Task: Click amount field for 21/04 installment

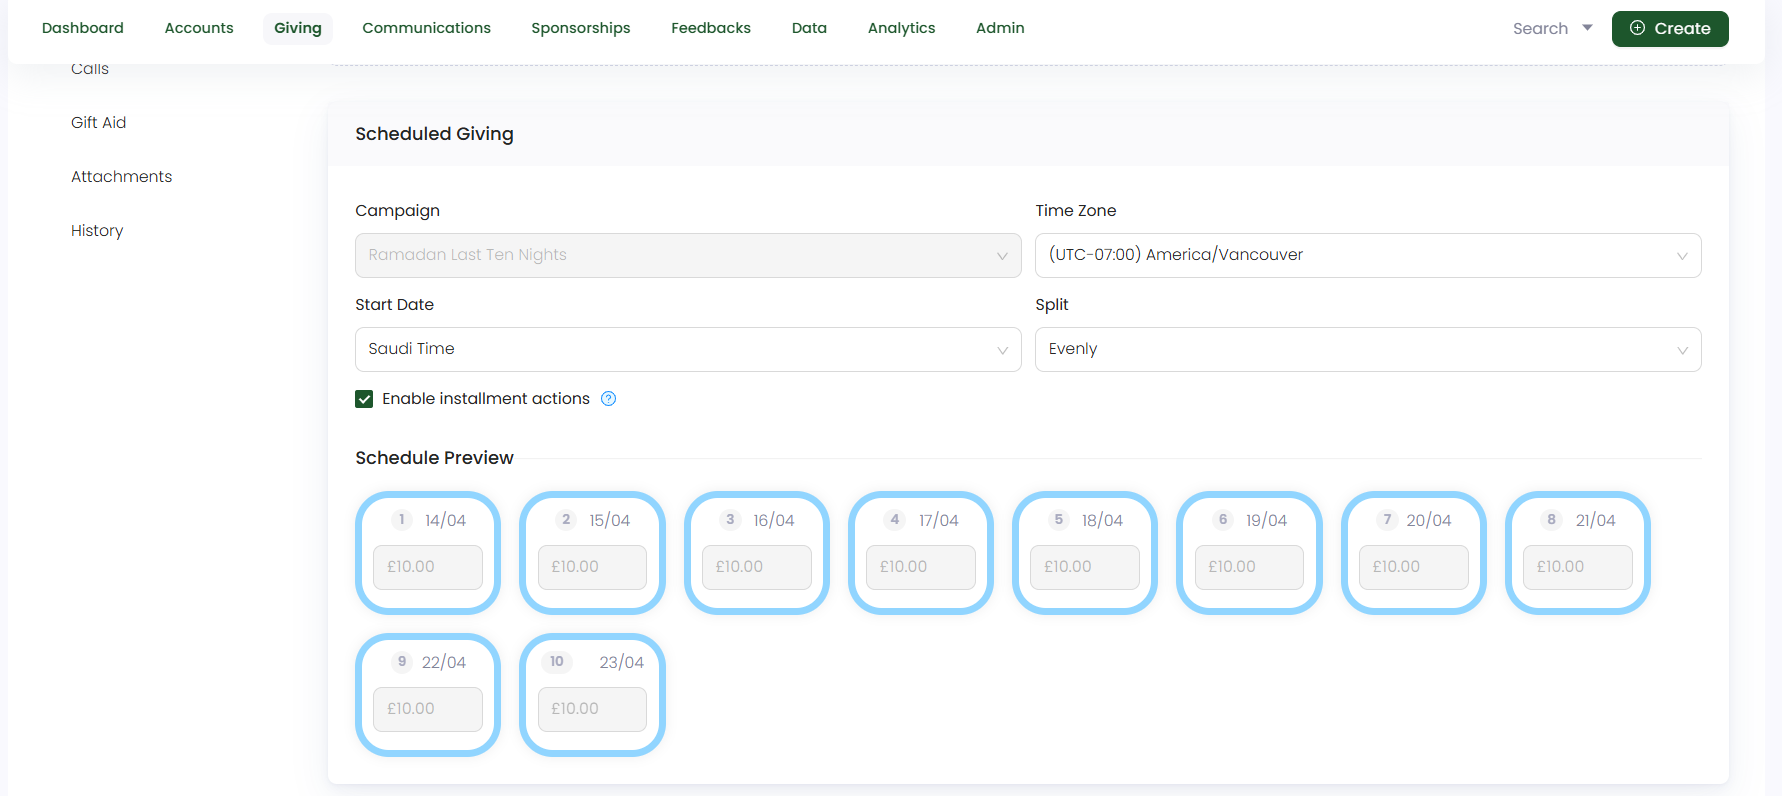Action: (1578, 567)
